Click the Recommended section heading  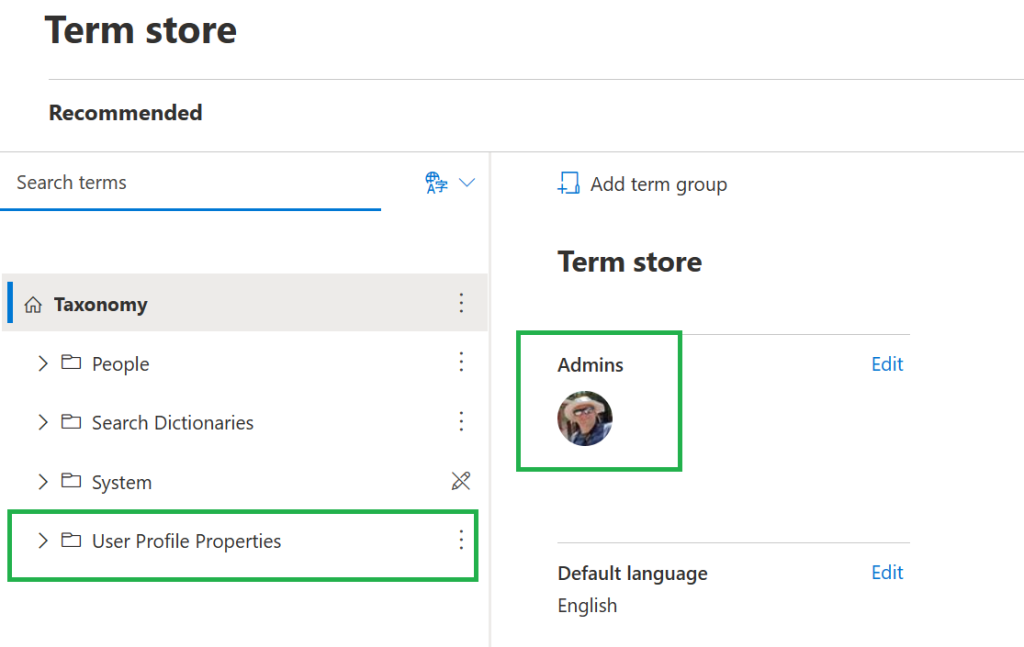click(125, 112)
